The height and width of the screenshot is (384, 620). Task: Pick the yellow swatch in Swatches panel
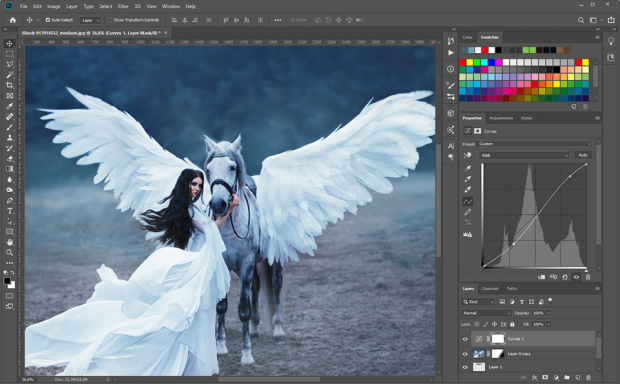(x=470, y=62)
